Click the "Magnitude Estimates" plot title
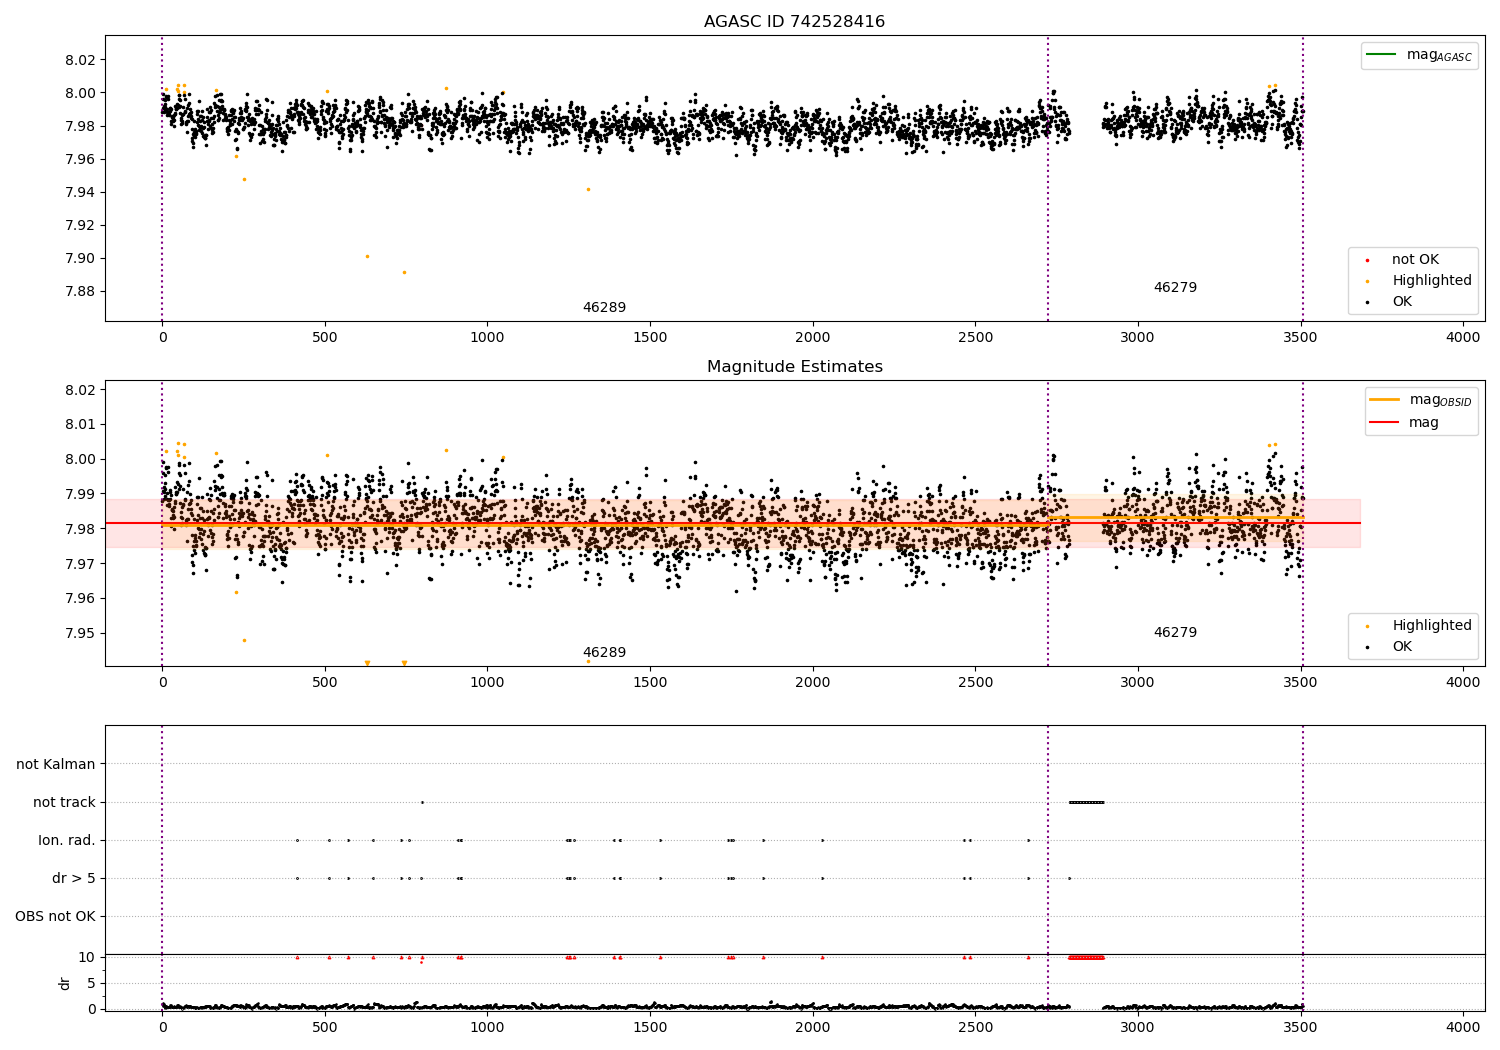Screen dimensions: 1500x1050 pyautogui.click(x=794, y=367)
